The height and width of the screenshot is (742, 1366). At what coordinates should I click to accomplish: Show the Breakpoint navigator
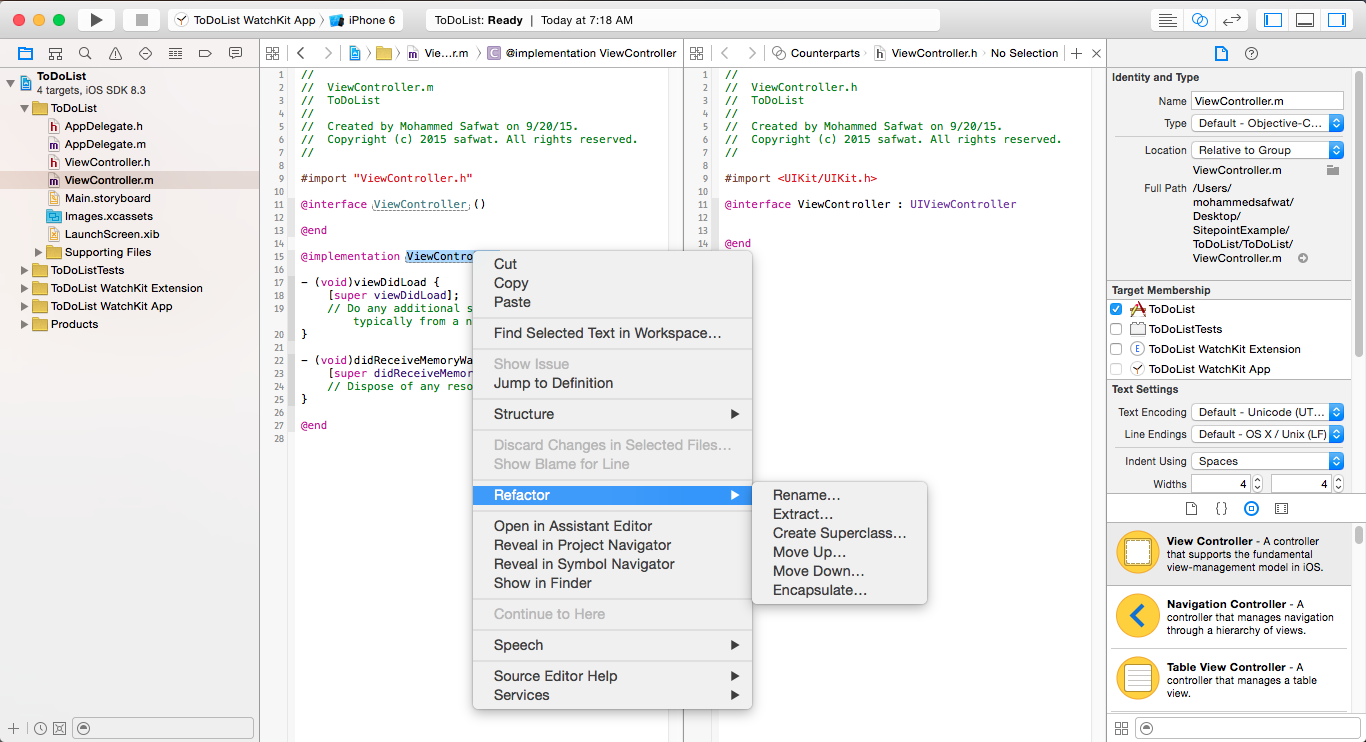point(205,53)
